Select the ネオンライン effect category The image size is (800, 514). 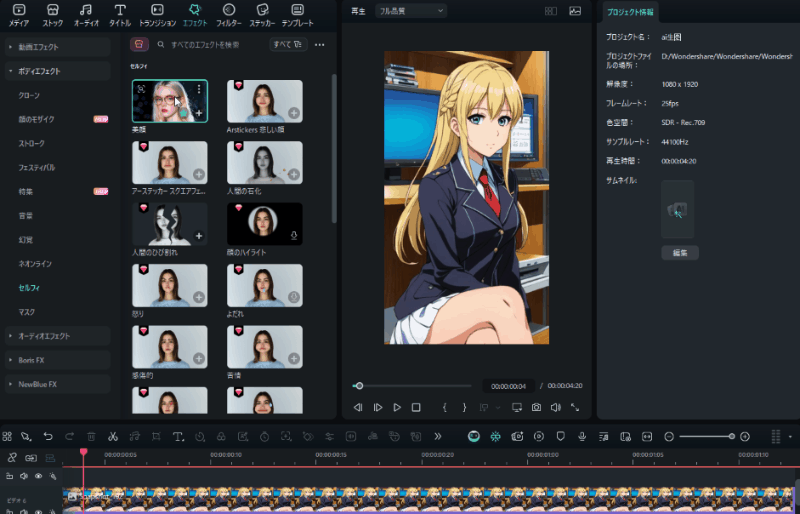tap(35, 264)
